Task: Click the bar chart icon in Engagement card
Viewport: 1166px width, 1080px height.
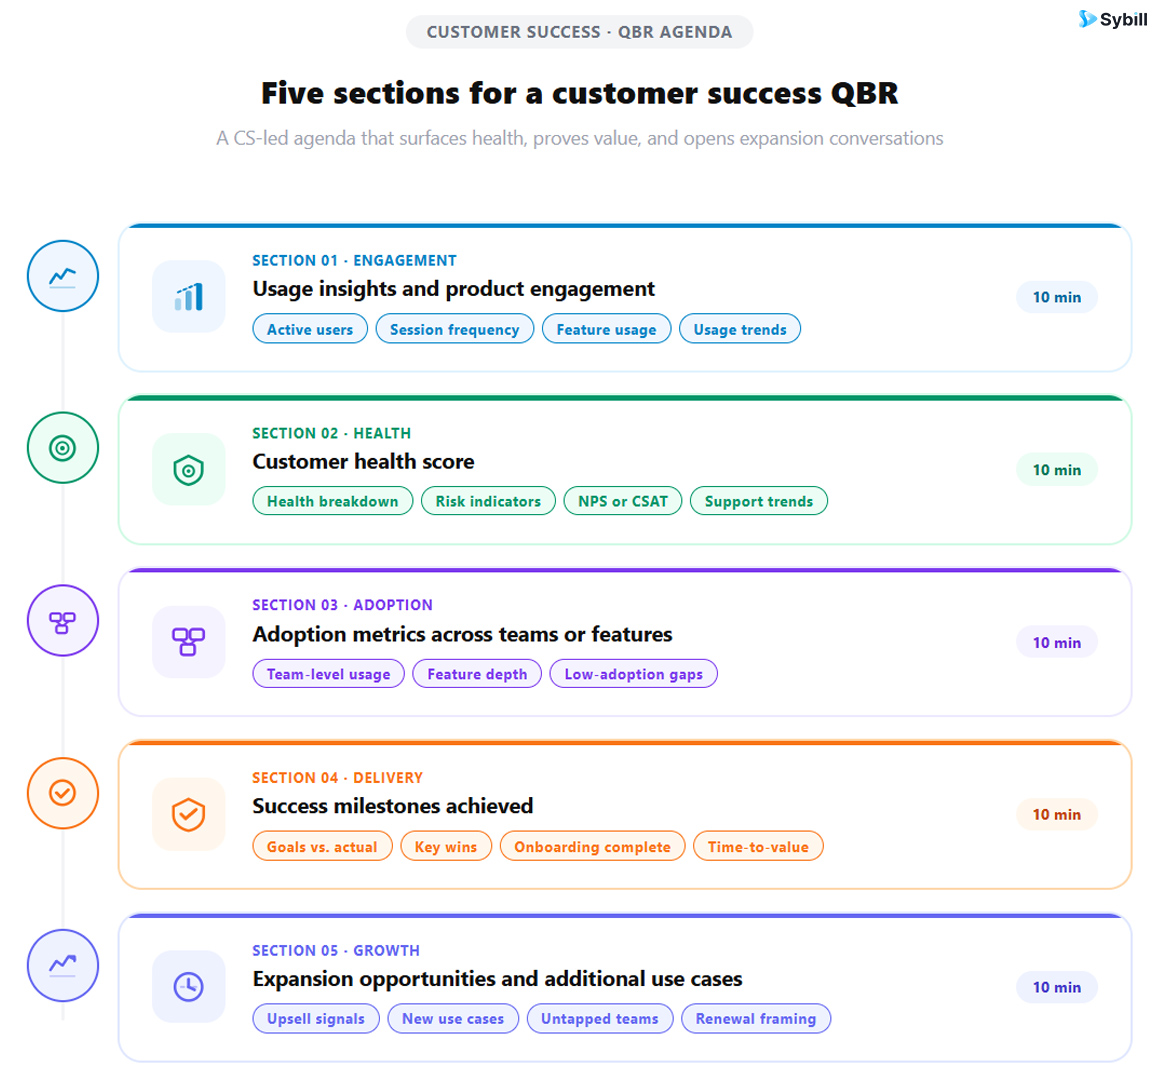Action: point(189,297)
